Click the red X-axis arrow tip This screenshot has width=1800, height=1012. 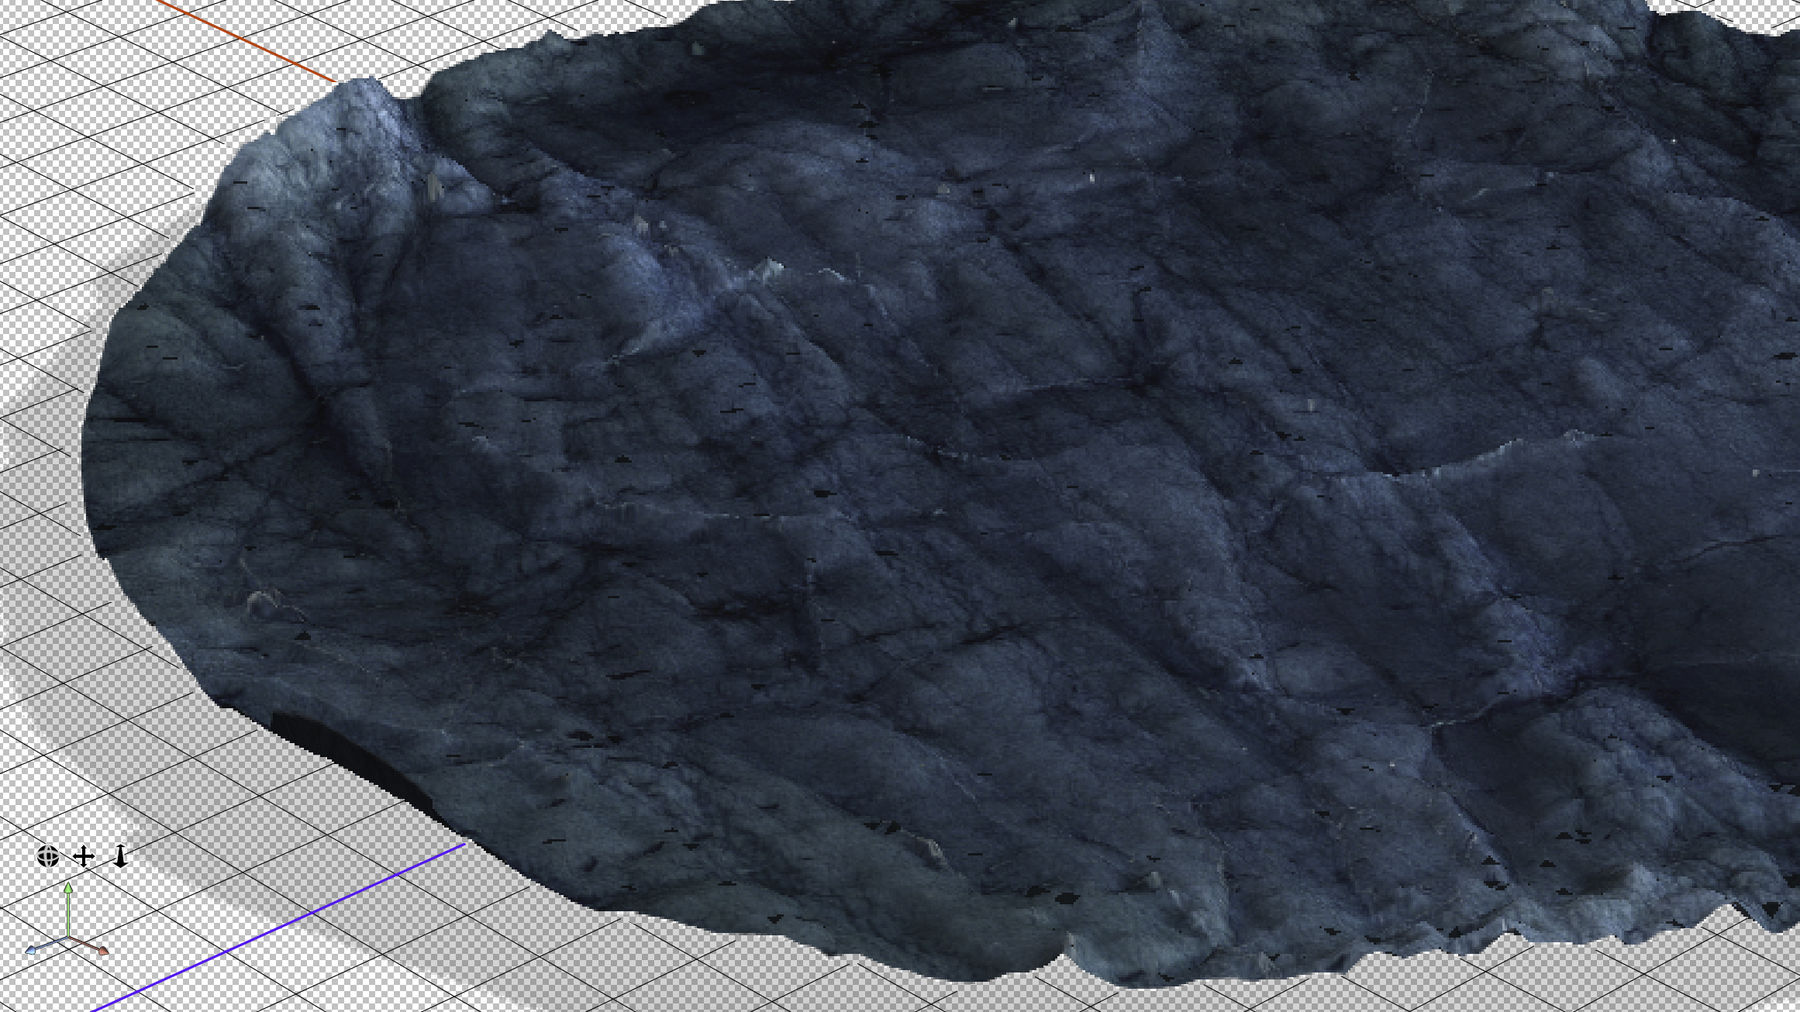tap(103, 950)
